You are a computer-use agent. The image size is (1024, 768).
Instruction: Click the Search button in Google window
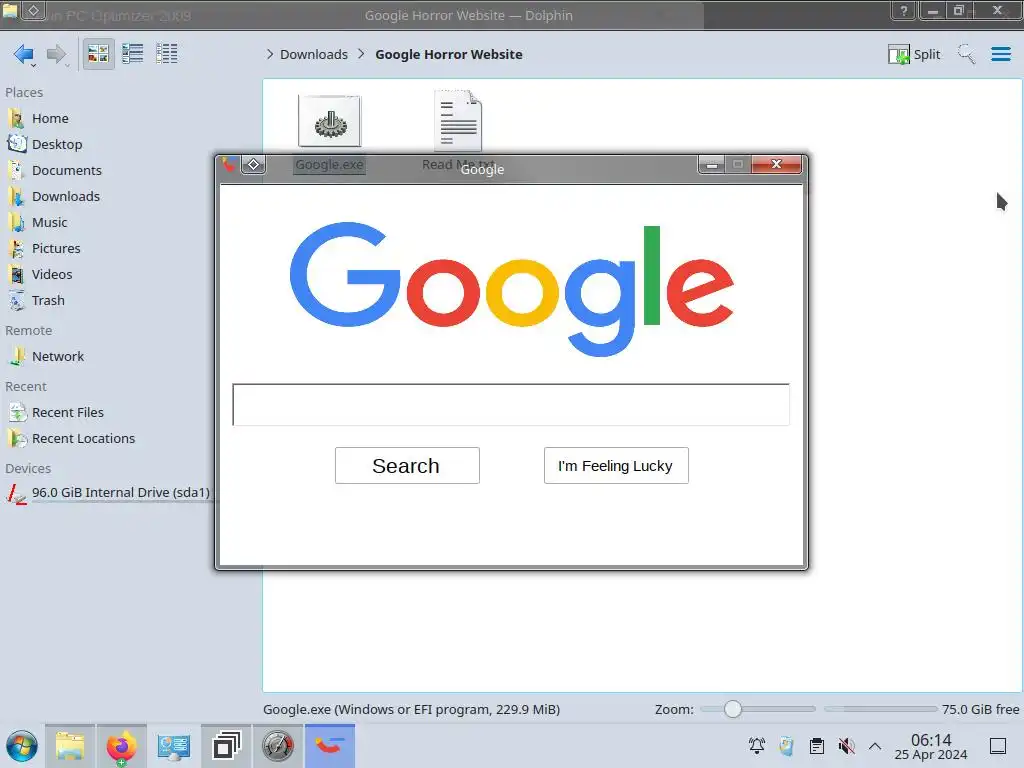click(x=407, y=466)
